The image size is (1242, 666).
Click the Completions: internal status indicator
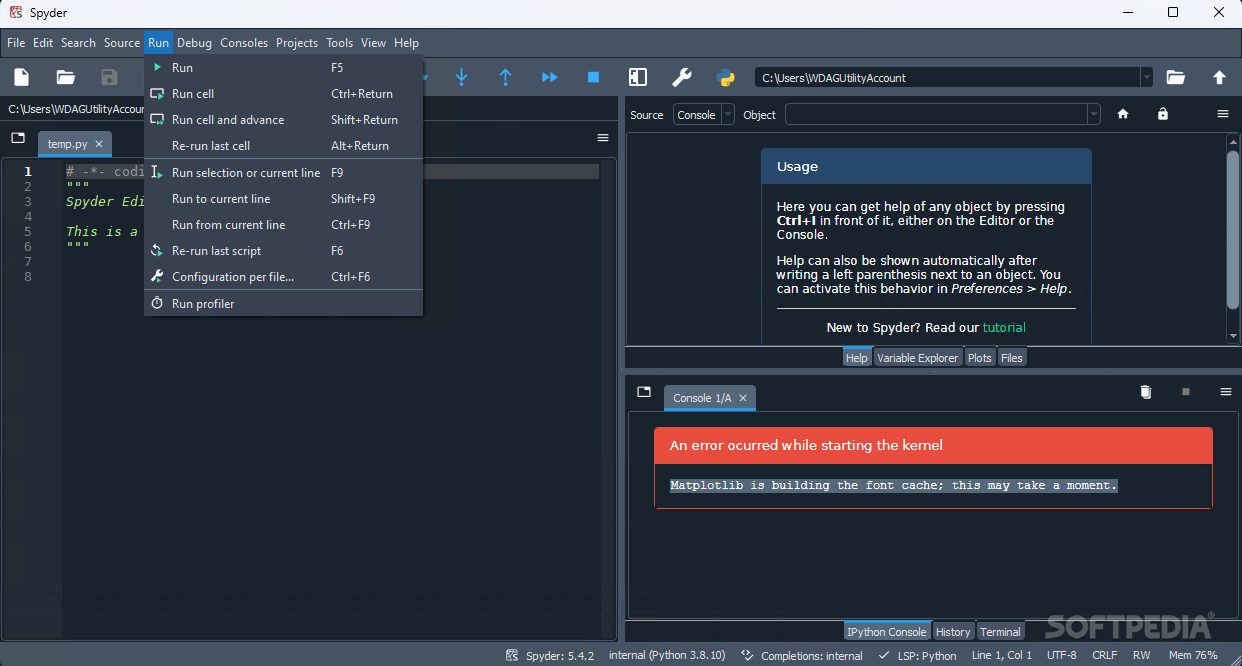click(x=802, y=656)
